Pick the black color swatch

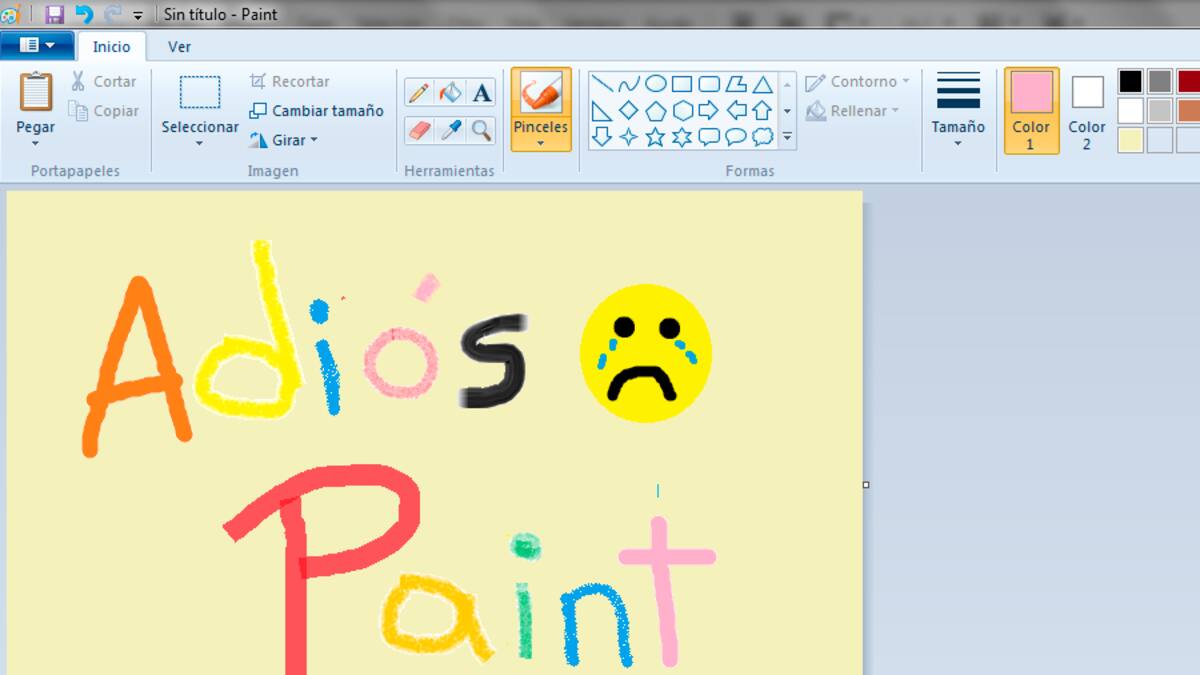coord(1130,81)
